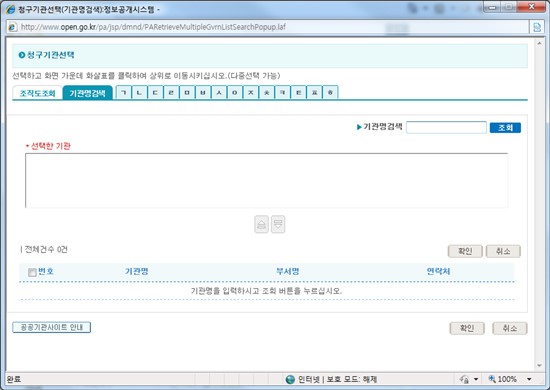Filter agencies by consonant ㄷ

155,93
